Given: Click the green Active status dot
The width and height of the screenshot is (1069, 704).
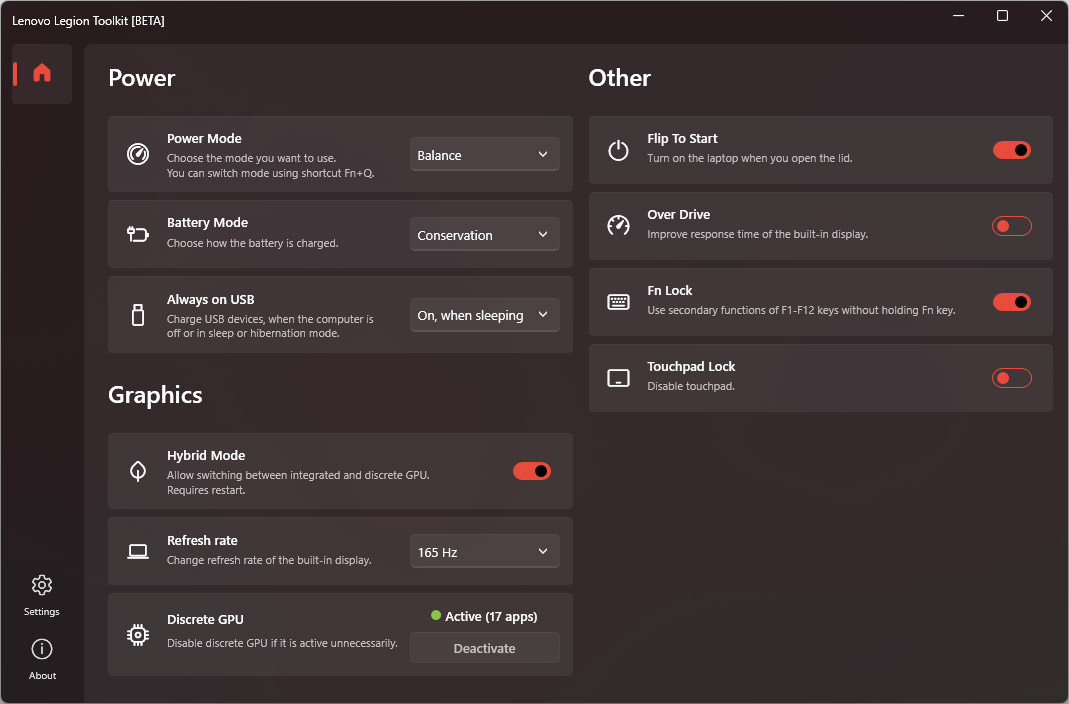Looking at the screenshot, I should point(436,615).
